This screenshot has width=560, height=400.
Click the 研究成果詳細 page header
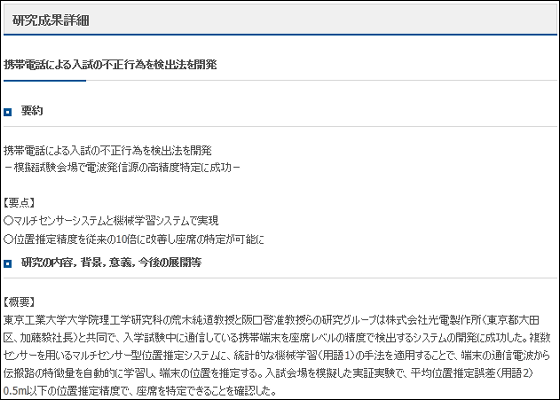(51, 20)
